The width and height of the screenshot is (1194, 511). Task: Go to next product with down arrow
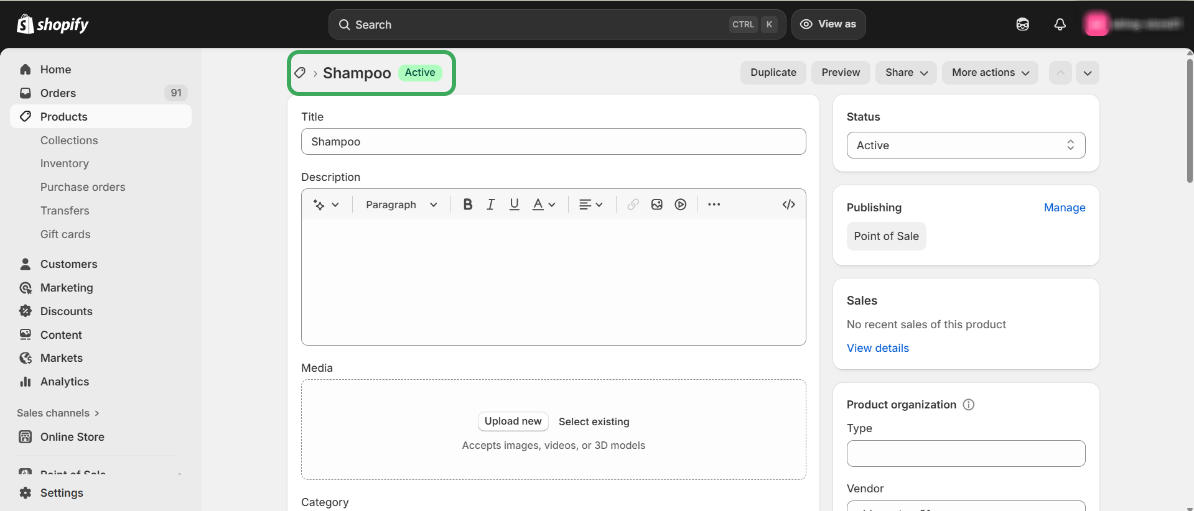point(1088,73)
